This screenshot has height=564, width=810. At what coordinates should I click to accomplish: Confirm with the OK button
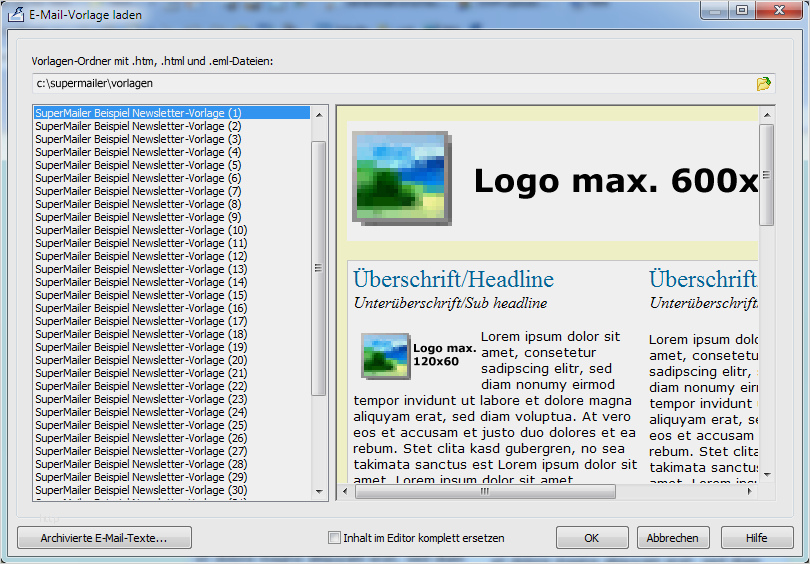click(x=592, y=538)
